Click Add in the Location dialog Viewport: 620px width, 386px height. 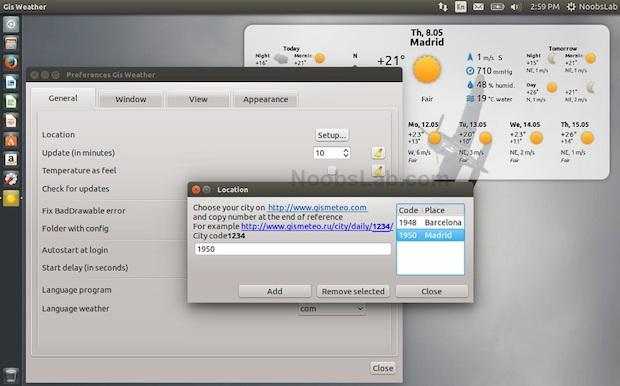[x=274, y=291]
